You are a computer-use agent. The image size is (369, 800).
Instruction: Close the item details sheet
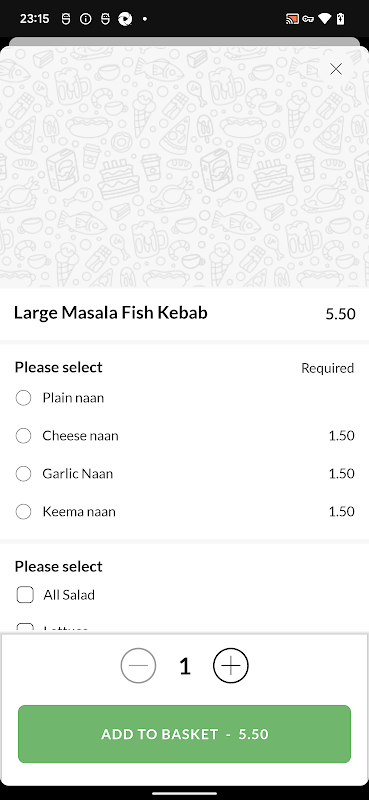pos(336,69)
